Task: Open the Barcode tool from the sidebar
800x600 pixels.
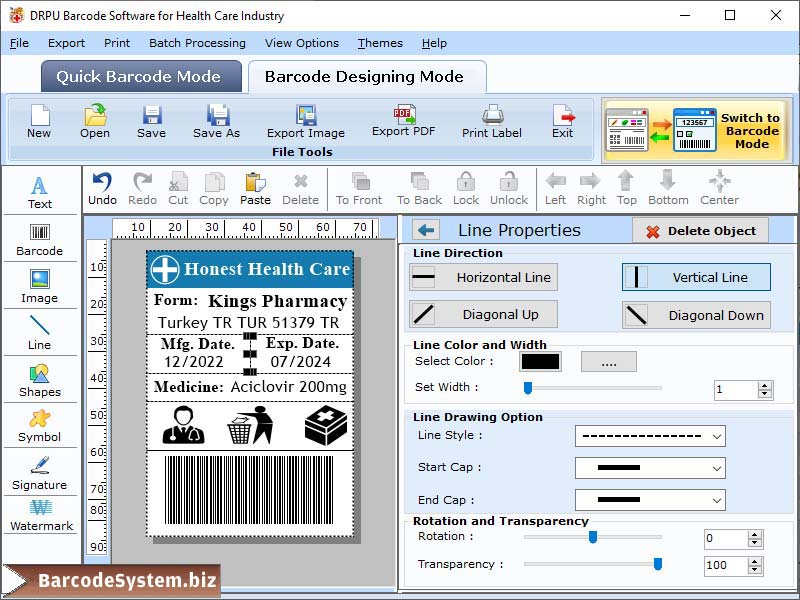Action: coord(40,238)
